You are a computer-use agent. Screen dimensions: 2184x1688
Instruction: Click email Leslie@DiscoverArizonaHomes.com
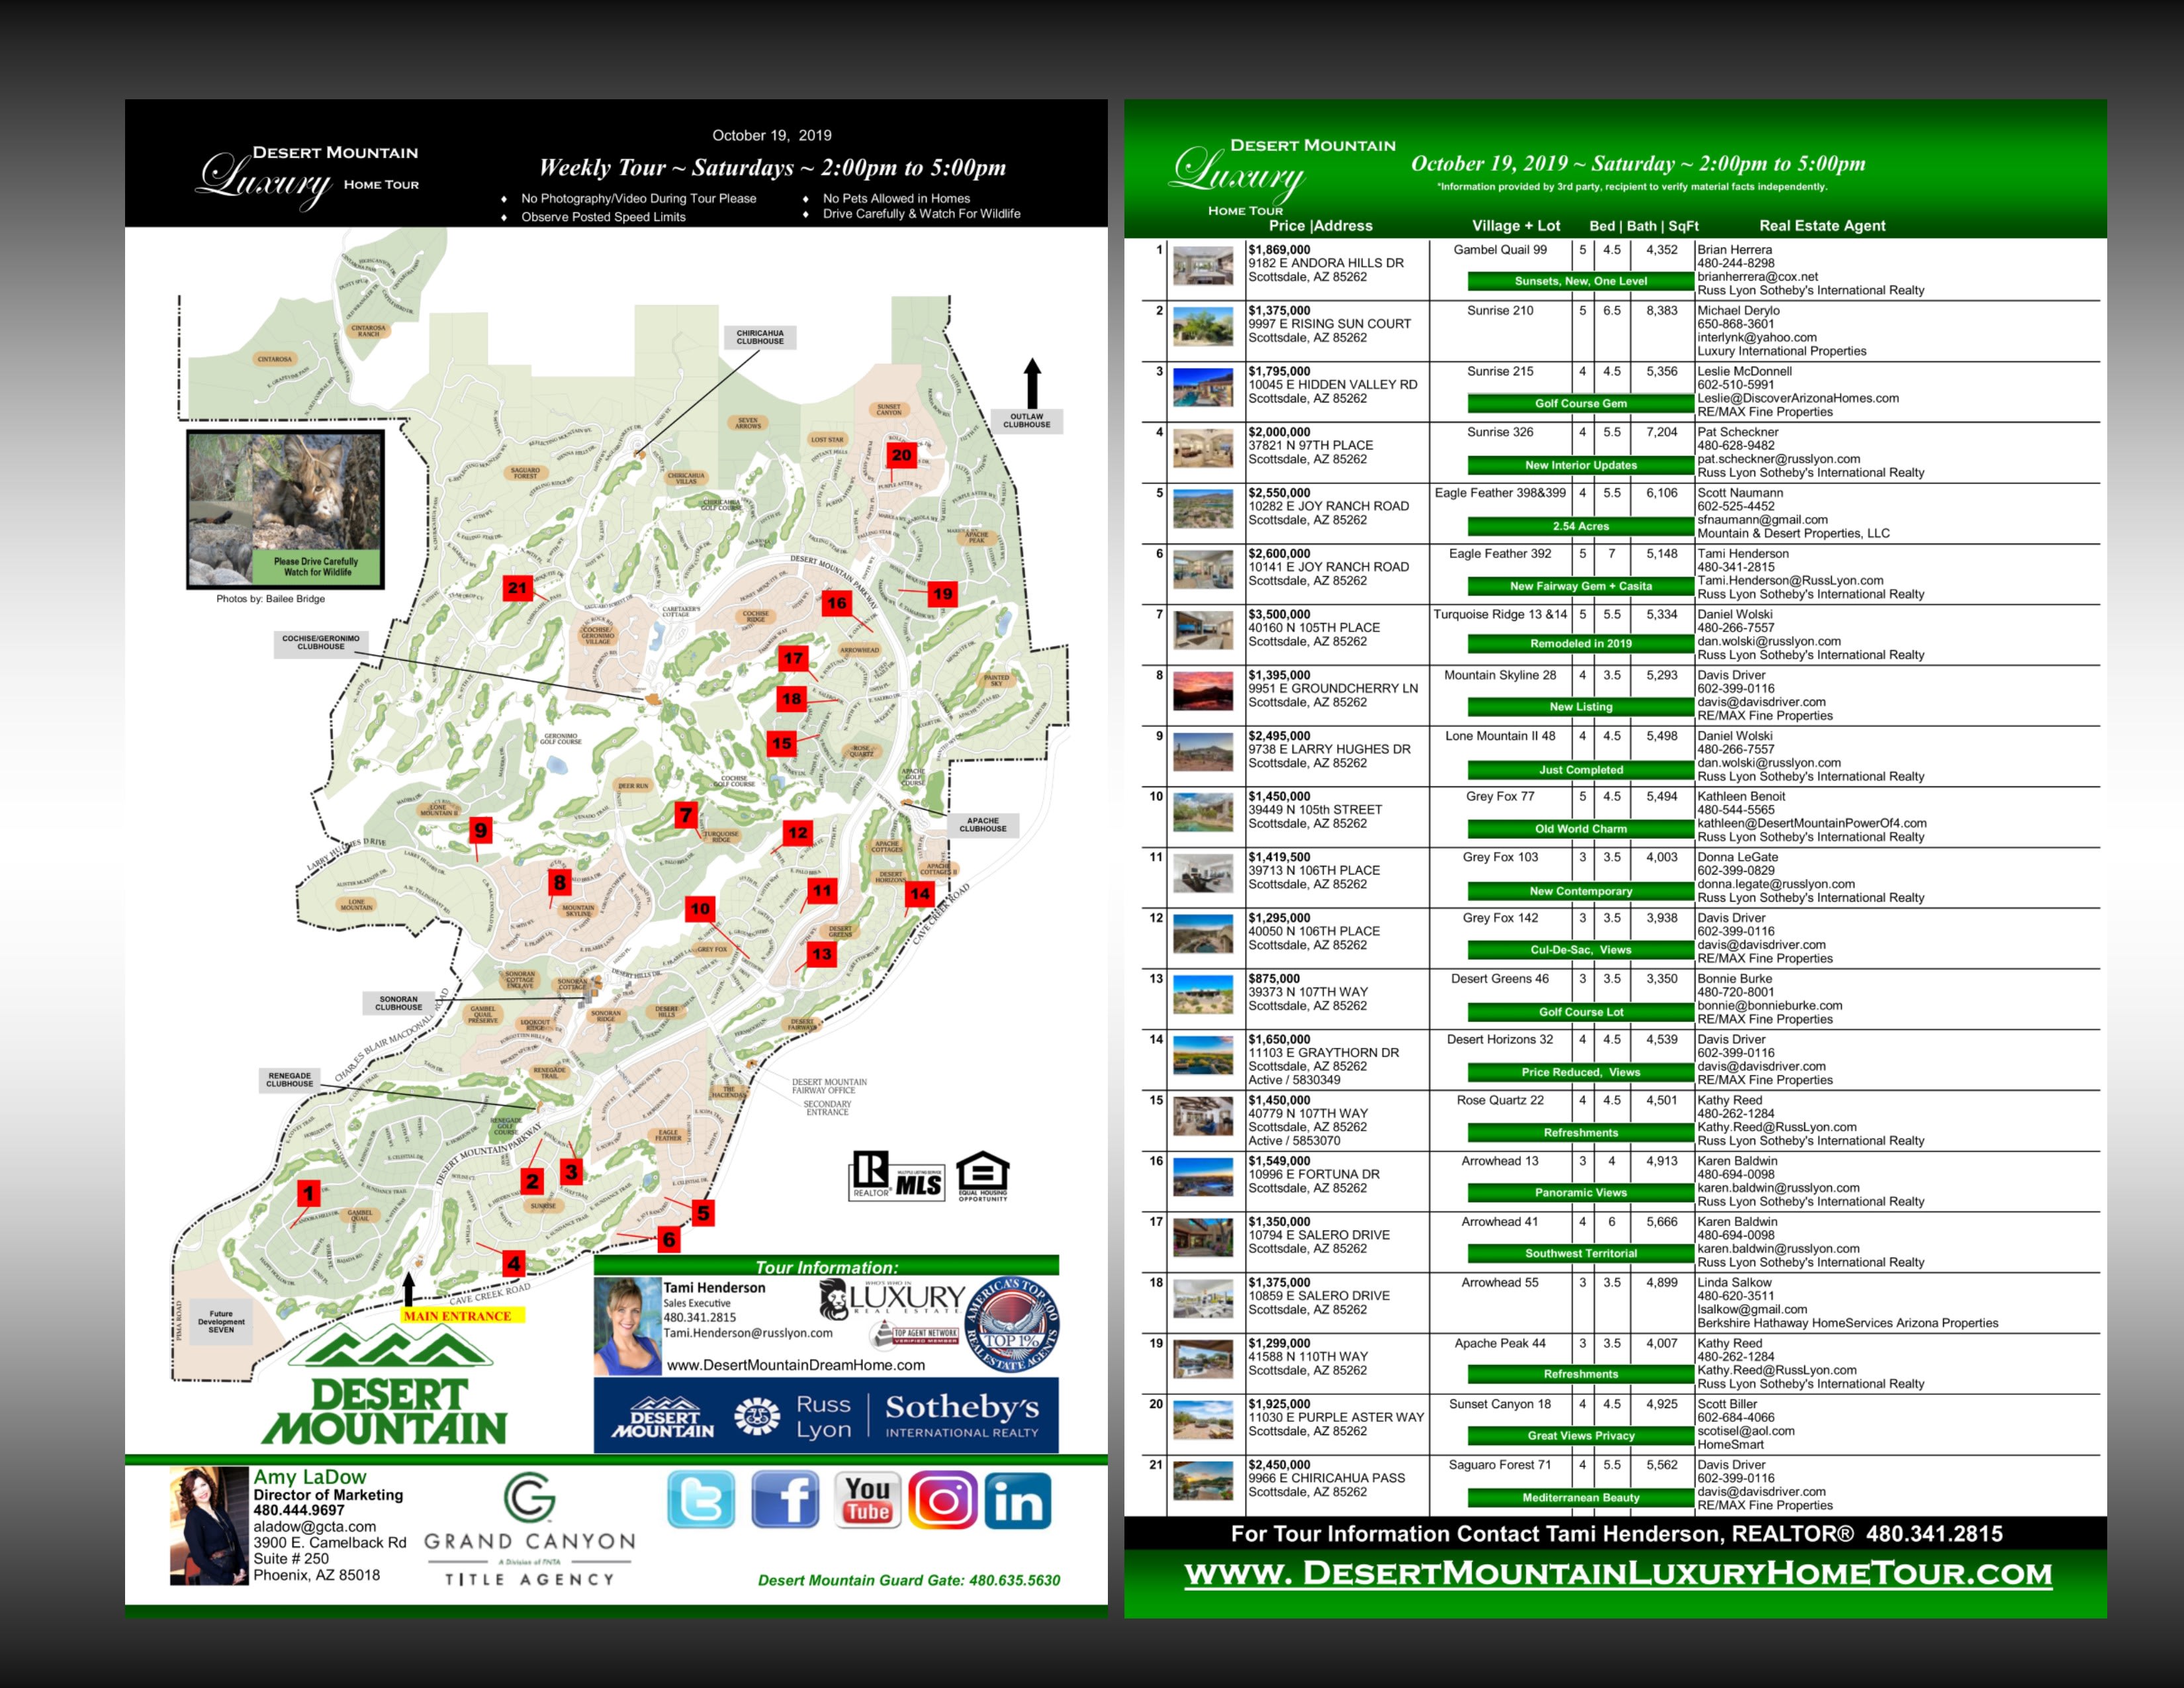pyautogui.click(x=1798, y=398)
